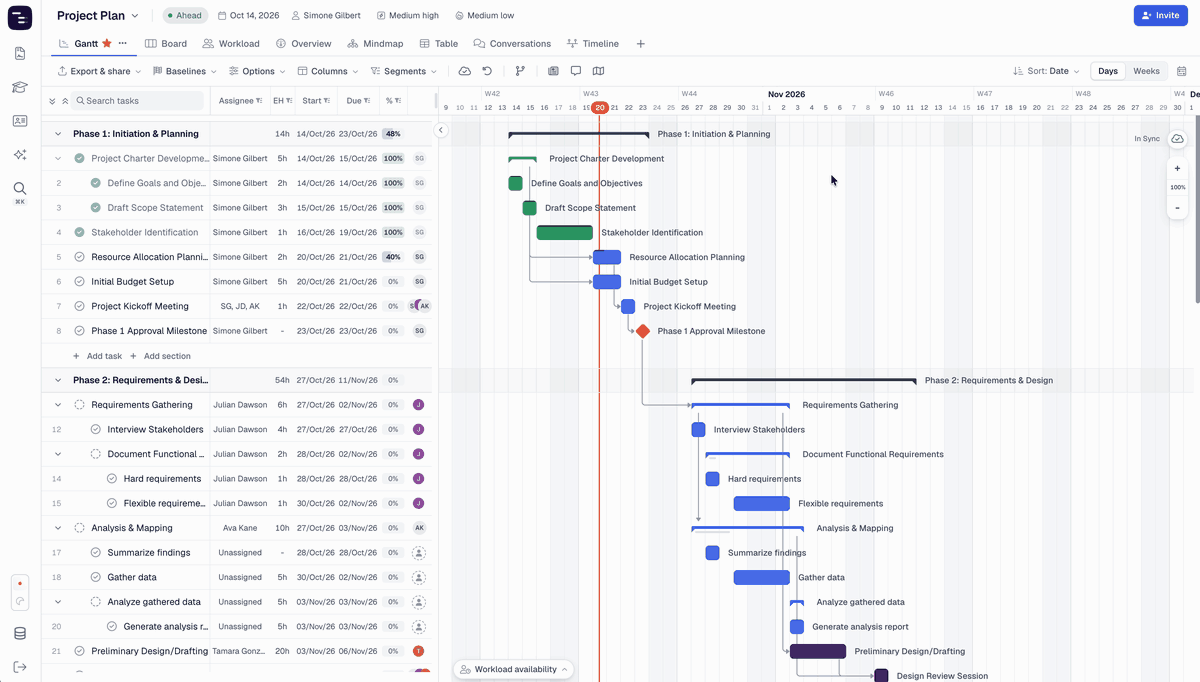Mark Project Kickoff Meeting complete
The height and width of the screenshot is (682, 1200).
pos(79,306)
